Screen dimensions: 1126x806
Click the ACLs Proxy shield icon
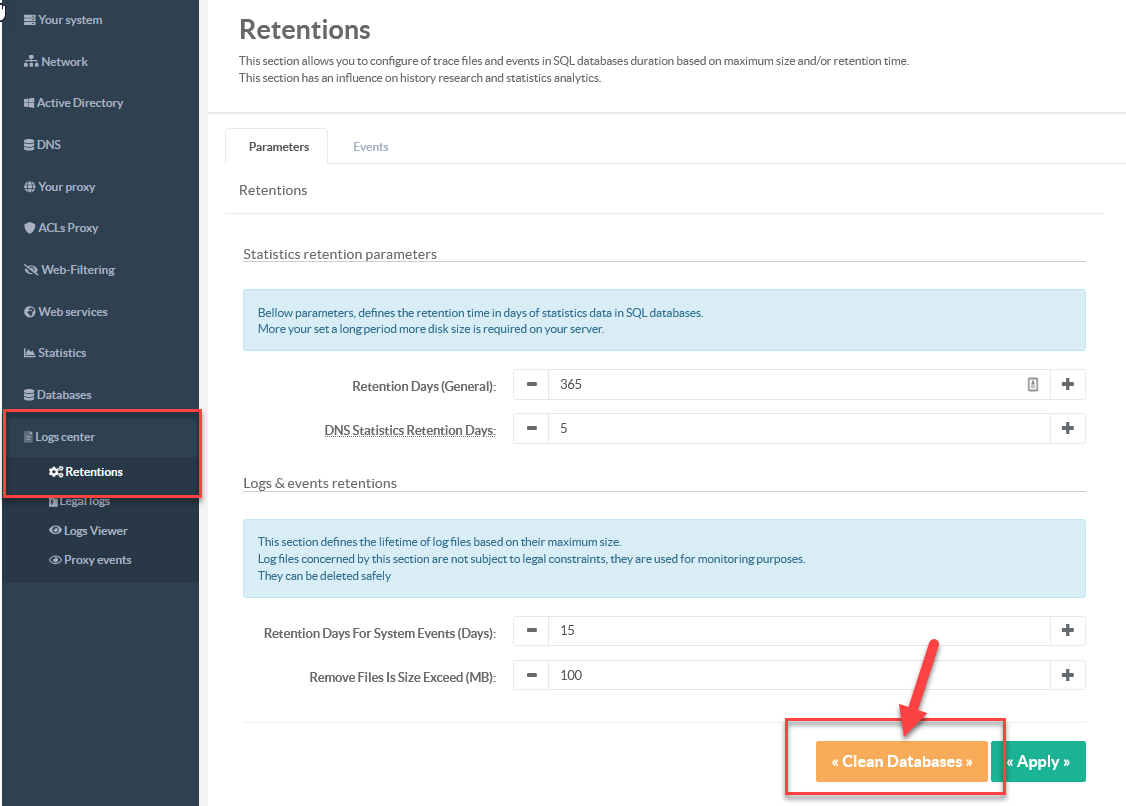[30, 228]
